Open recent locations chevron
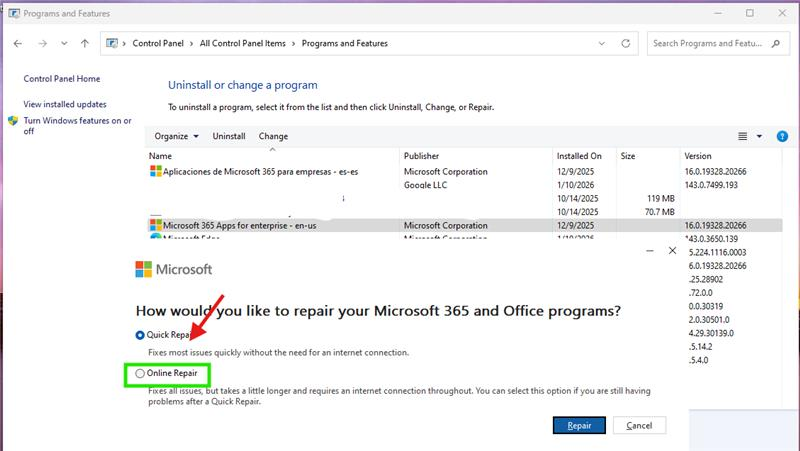Viewport: 800px width, 451px height. point(64,43)
